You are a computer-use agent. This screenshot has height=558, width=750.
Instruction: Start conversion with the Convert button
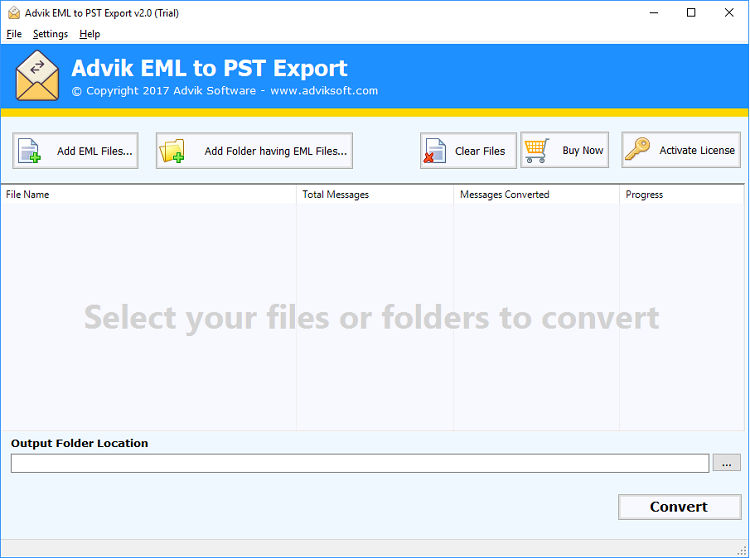coord(679,507)
